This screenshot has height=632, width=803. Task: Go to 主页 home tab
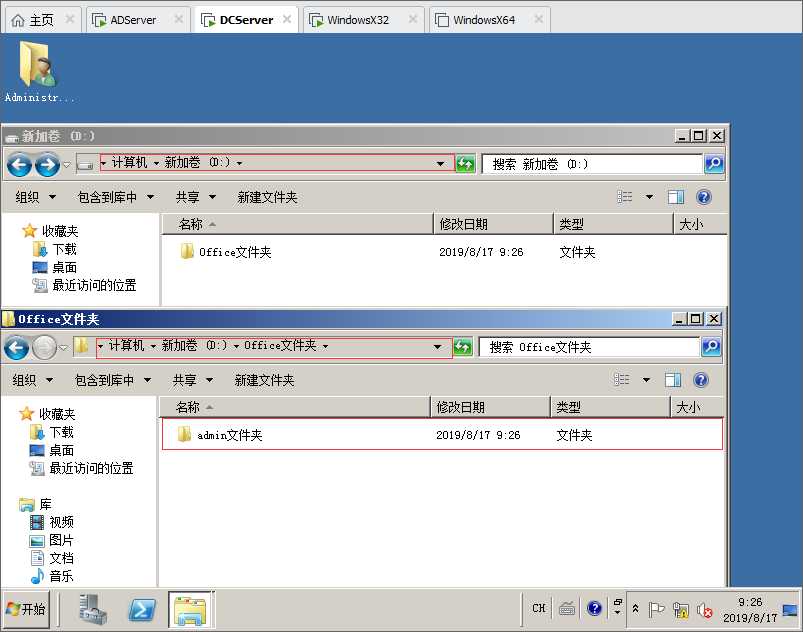coord(43,20)
